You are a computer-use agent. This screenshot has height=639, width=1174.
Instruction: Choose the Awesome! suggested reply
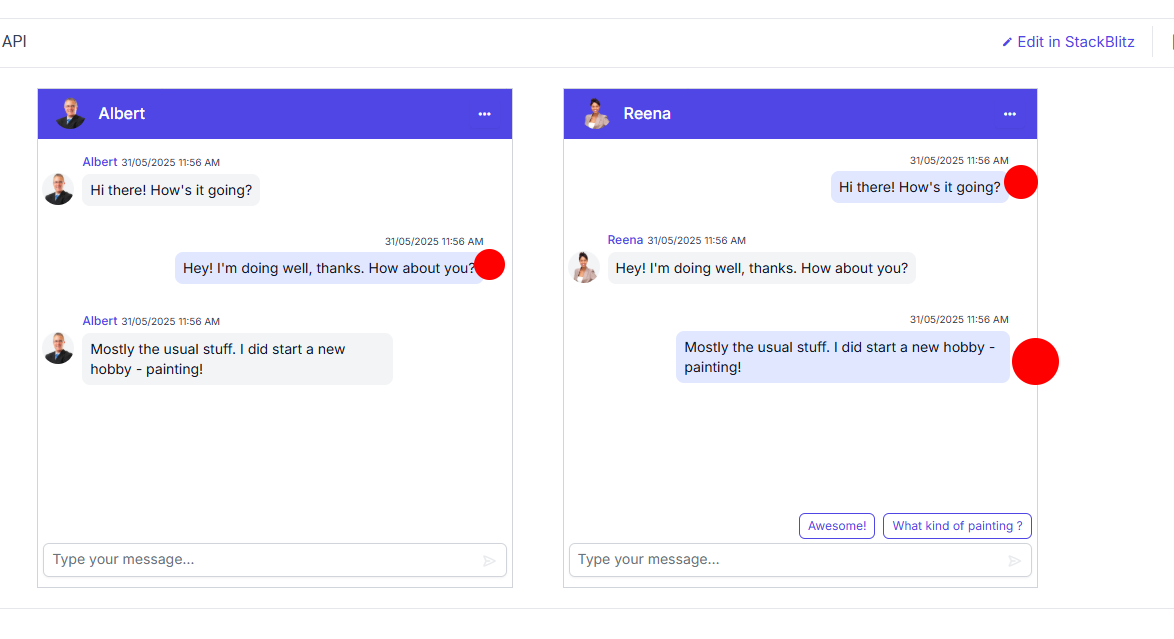point(836,526)
